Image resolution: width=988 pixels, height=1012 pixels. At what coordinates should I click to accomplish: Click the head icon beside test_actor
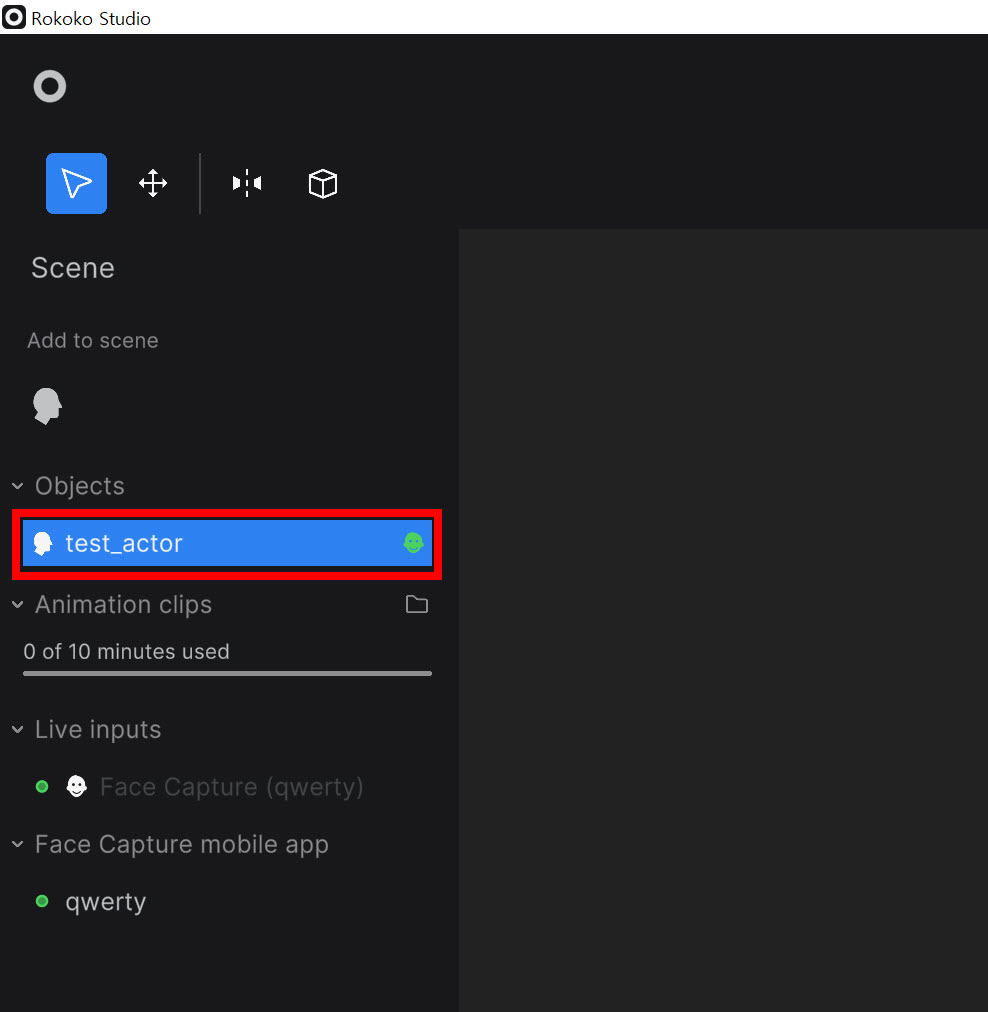(43, 543)
